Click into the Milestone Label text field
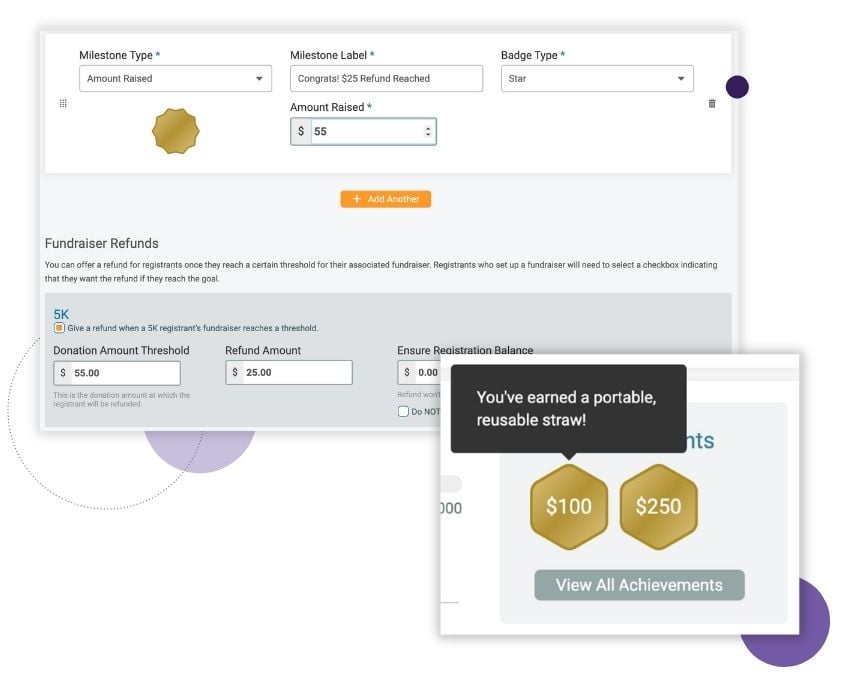Viewport: 841px width, 674px height. click(386, 78)
